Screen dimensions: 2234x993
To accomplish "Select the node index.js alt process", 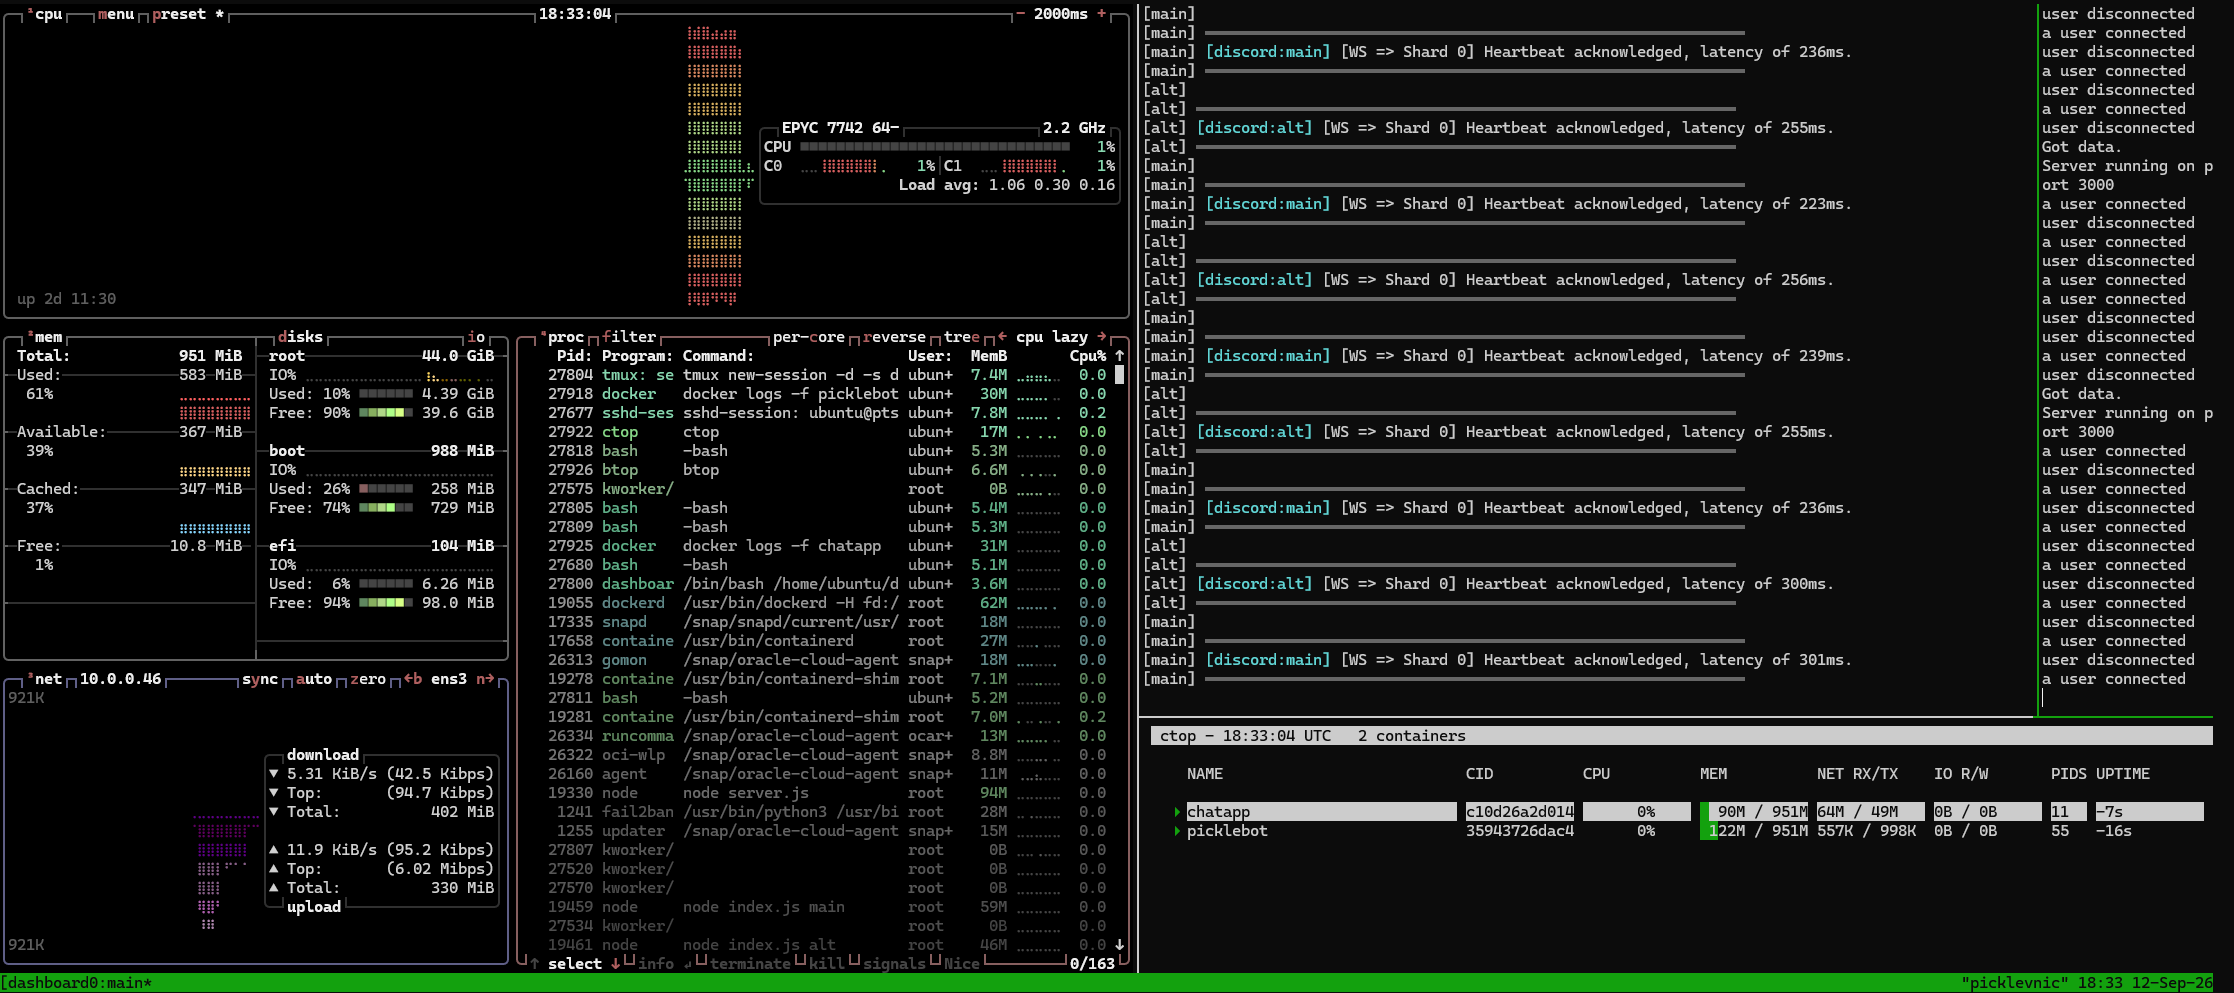I will pos(827,945).
